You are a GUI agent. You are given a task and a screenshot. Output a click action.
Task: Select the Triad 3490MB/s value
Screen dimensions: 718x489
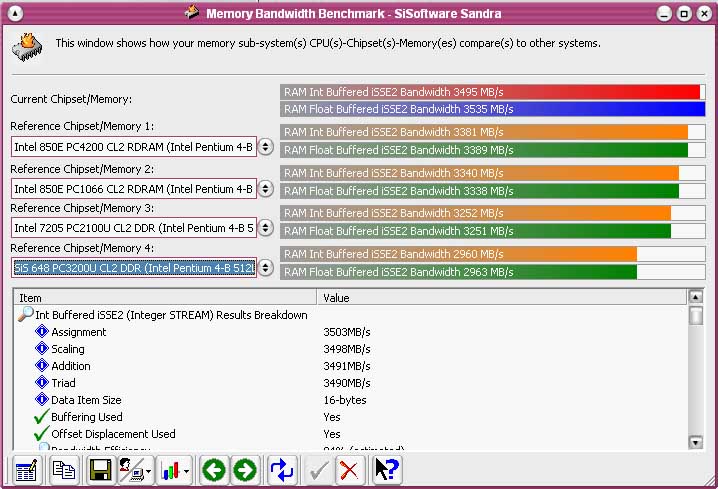[347, 383]
